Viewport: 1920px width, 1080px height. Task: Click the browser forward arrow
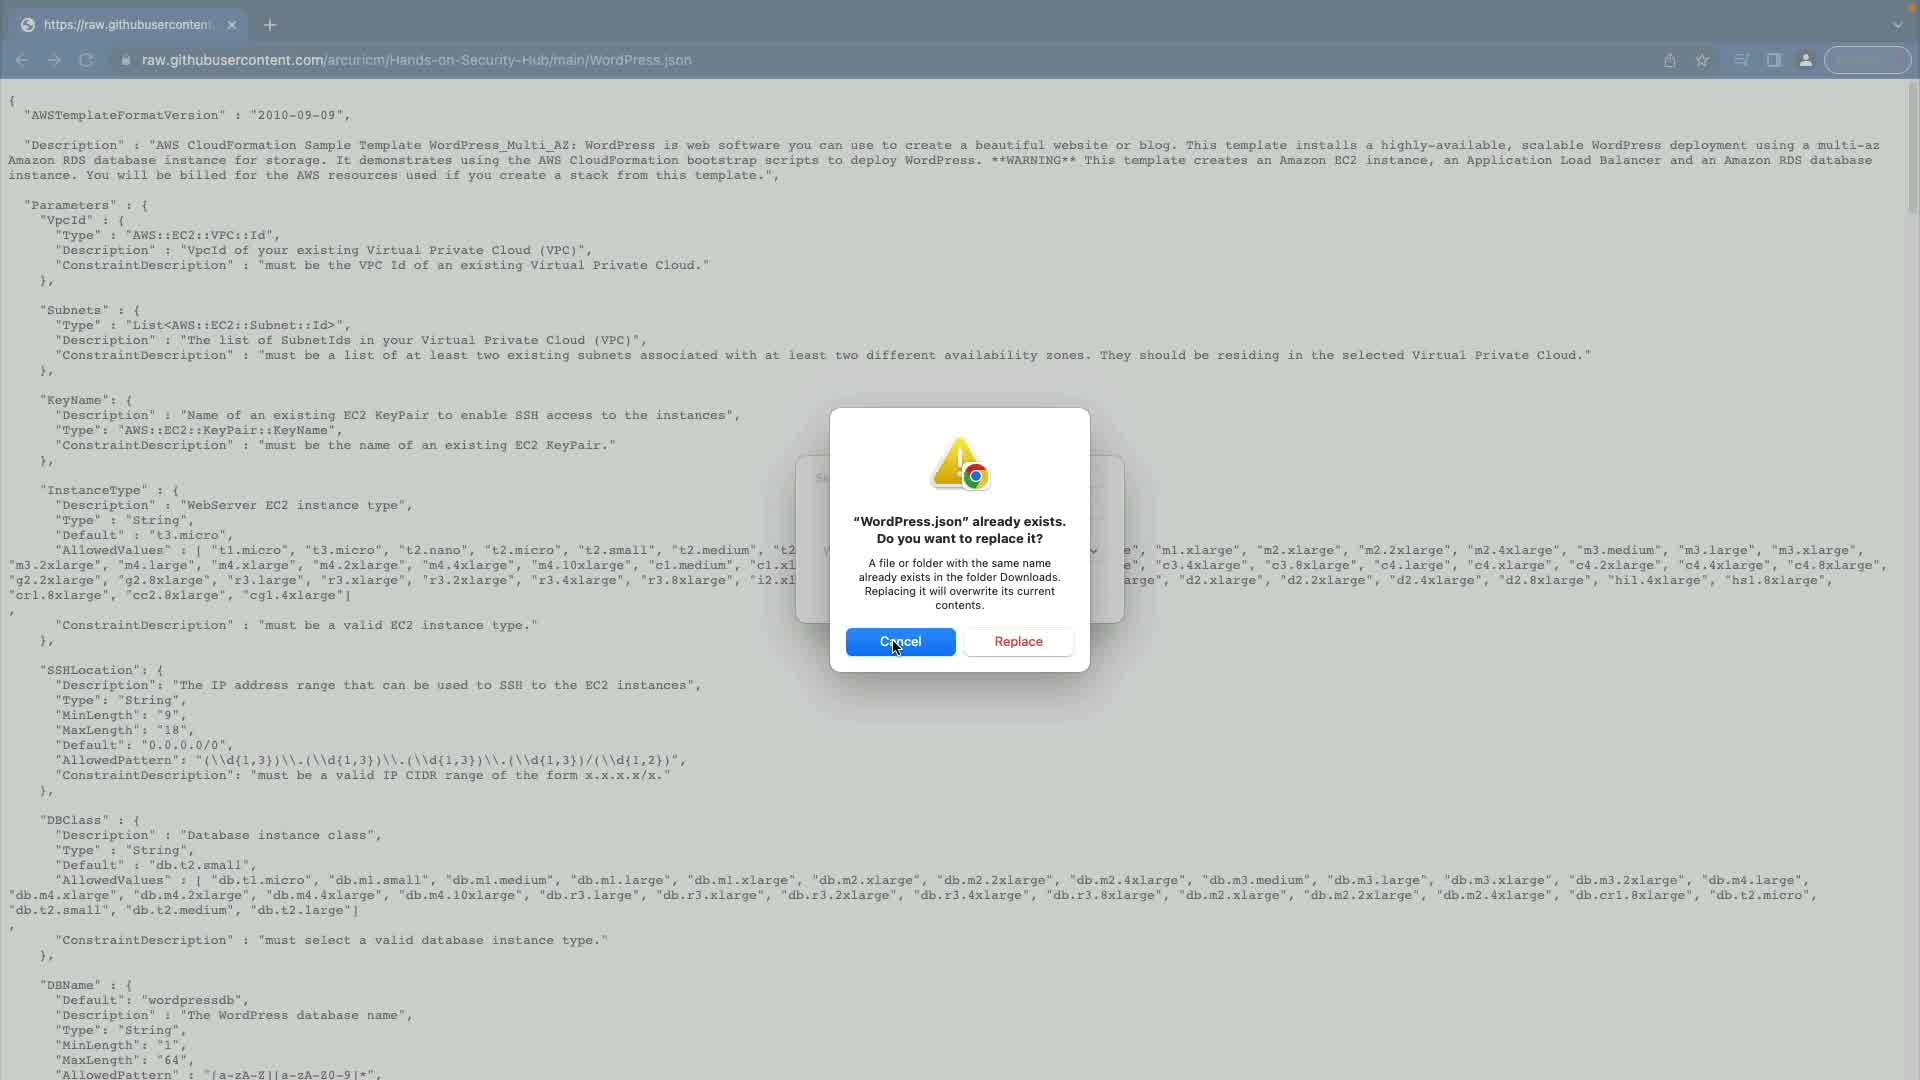point(54,60)
